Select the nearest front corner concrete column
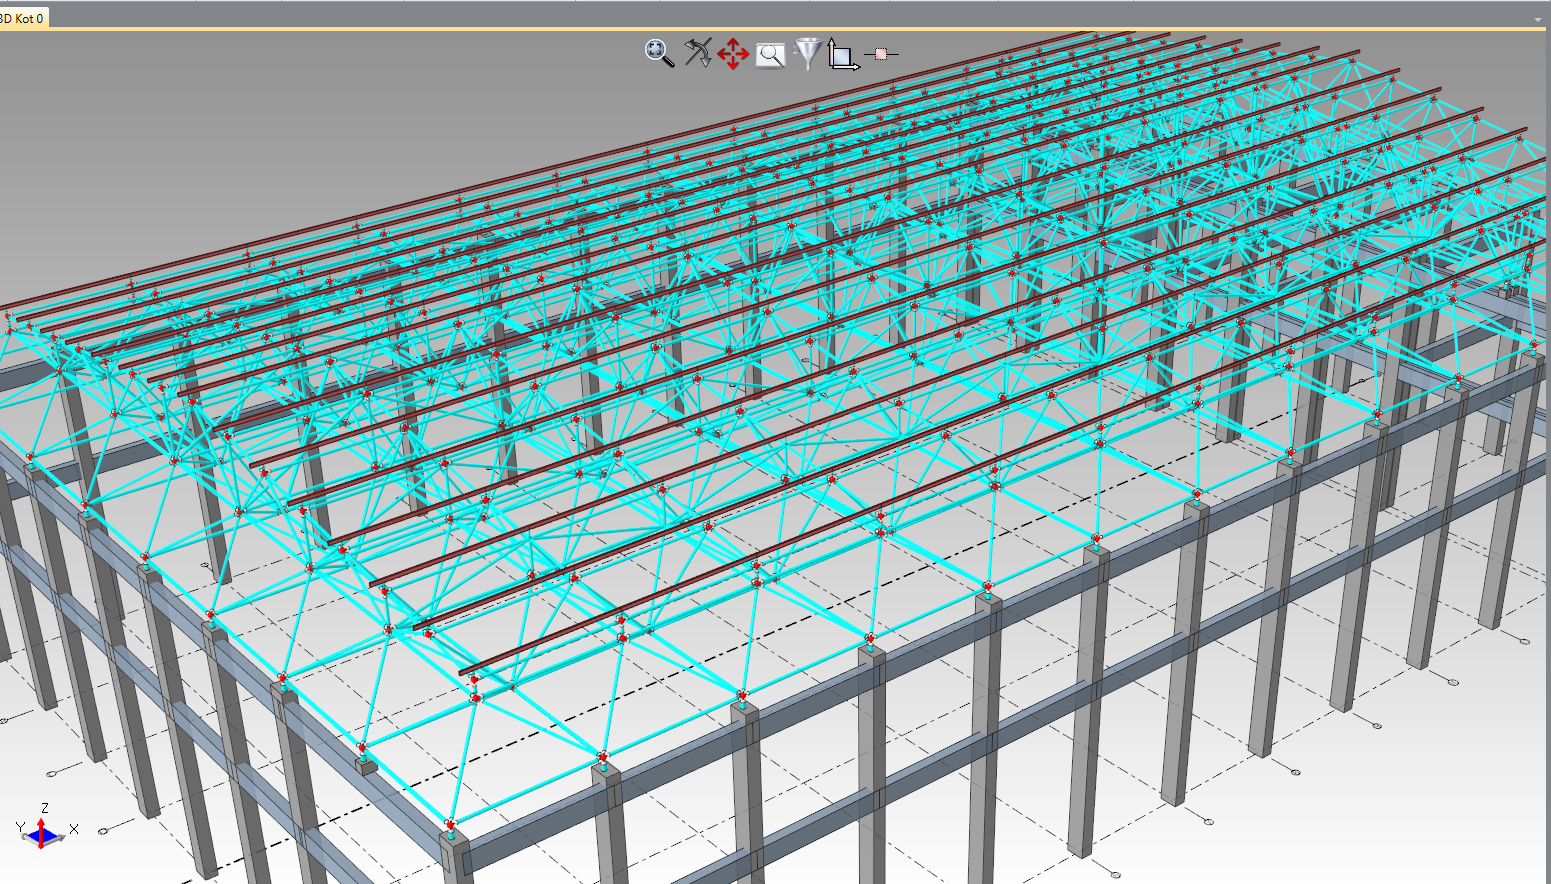This screenshot has height=884, width=1551. coord(456,860)
